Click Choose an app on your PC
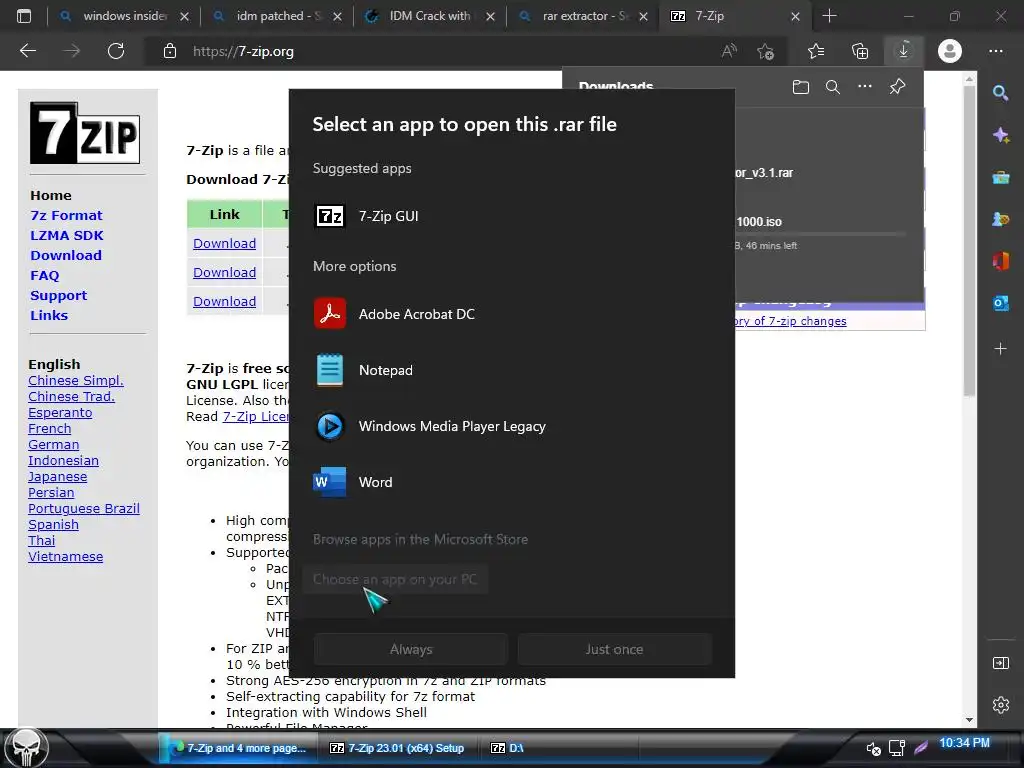 tap(394, 579)
